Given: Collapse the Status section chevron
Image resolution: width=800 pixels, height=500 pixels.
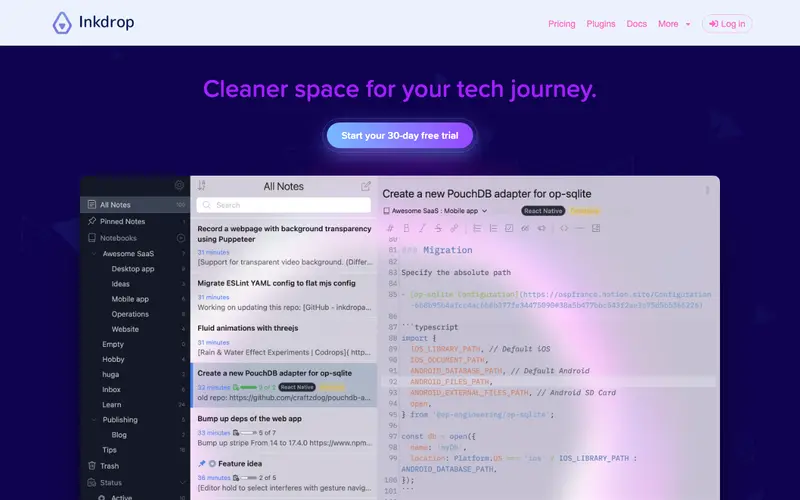Looking at the screenshot, I should point(182,483).
